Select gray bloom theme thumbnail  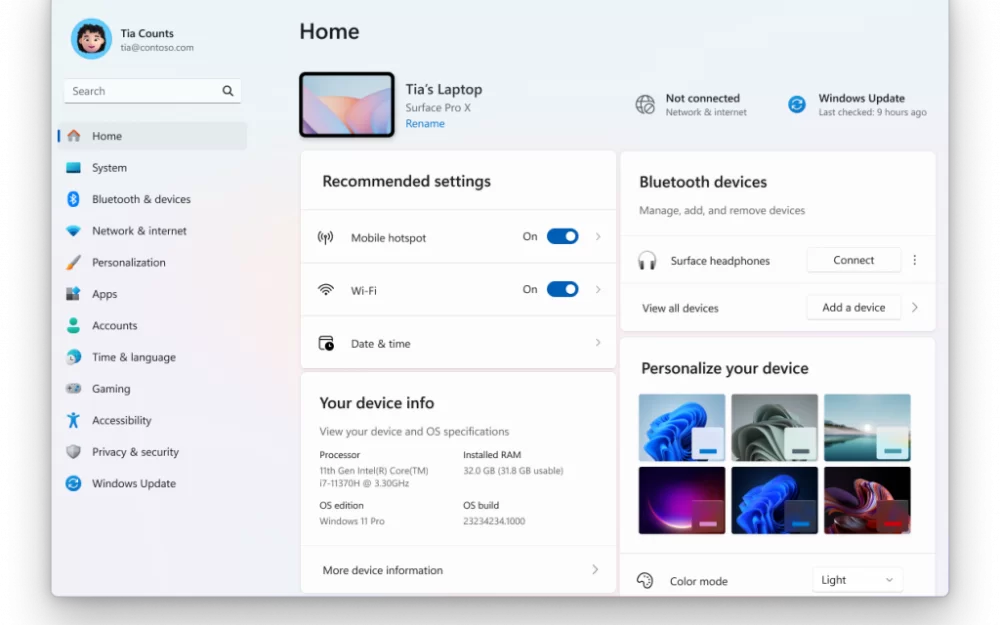click(x=774, y=427)
